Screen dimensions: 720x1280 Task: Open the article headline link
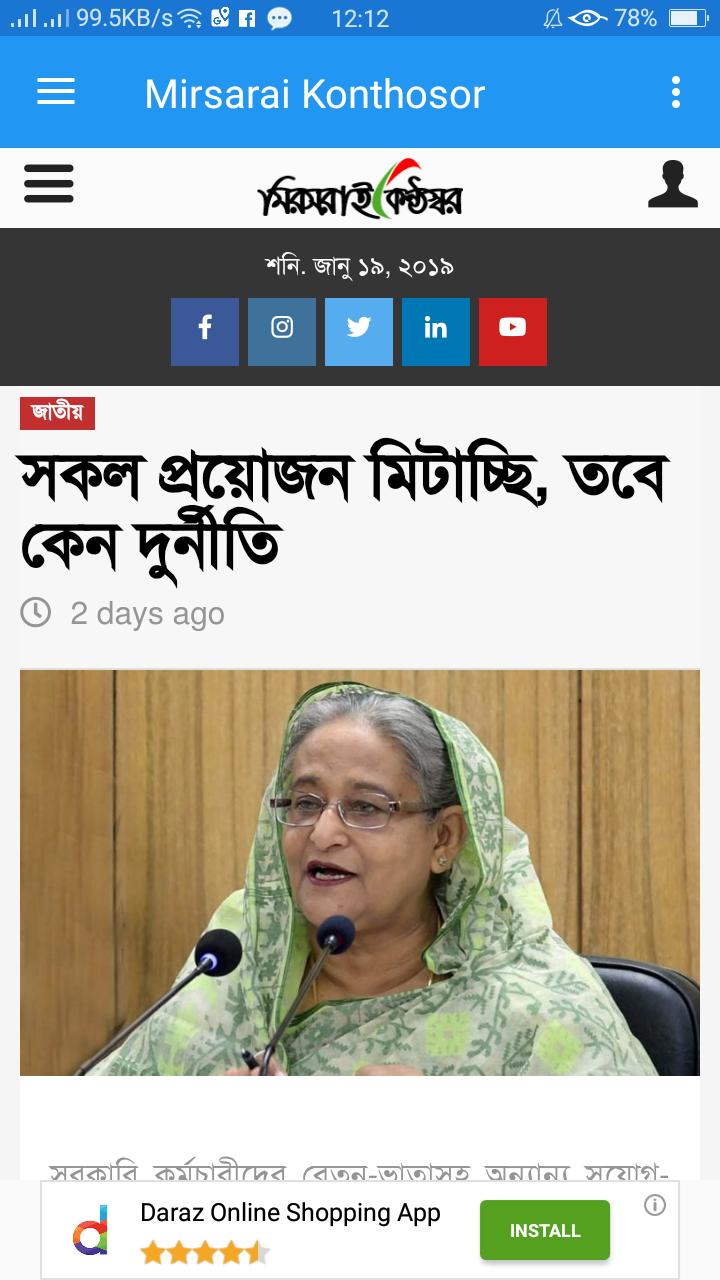pyautogui.click(x=344, y=510)
